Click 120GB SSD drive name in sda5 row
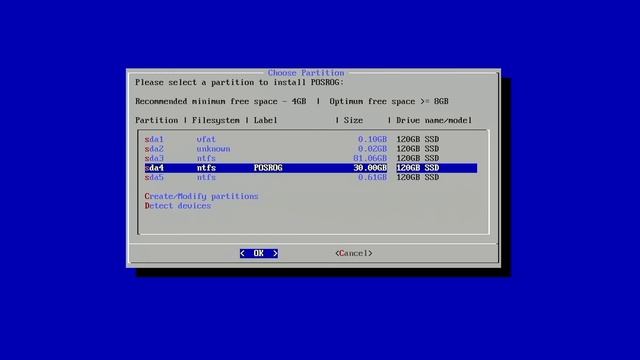Image resolution: width=640 pixels, height=360 pixels. pyautogui.click(x=418, y=177)
